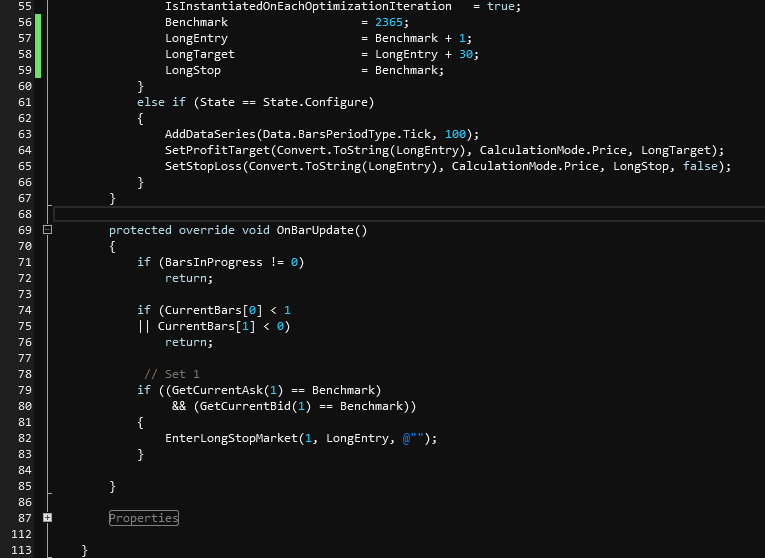This screenshot has height=558, width=765.
Task: Open the collapsed Properties region box
Action: coord(144,518)
